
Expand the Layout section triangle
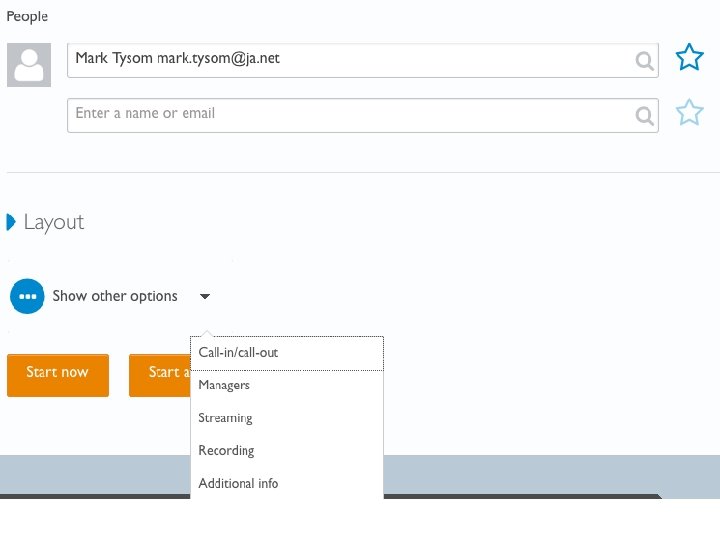12,222
